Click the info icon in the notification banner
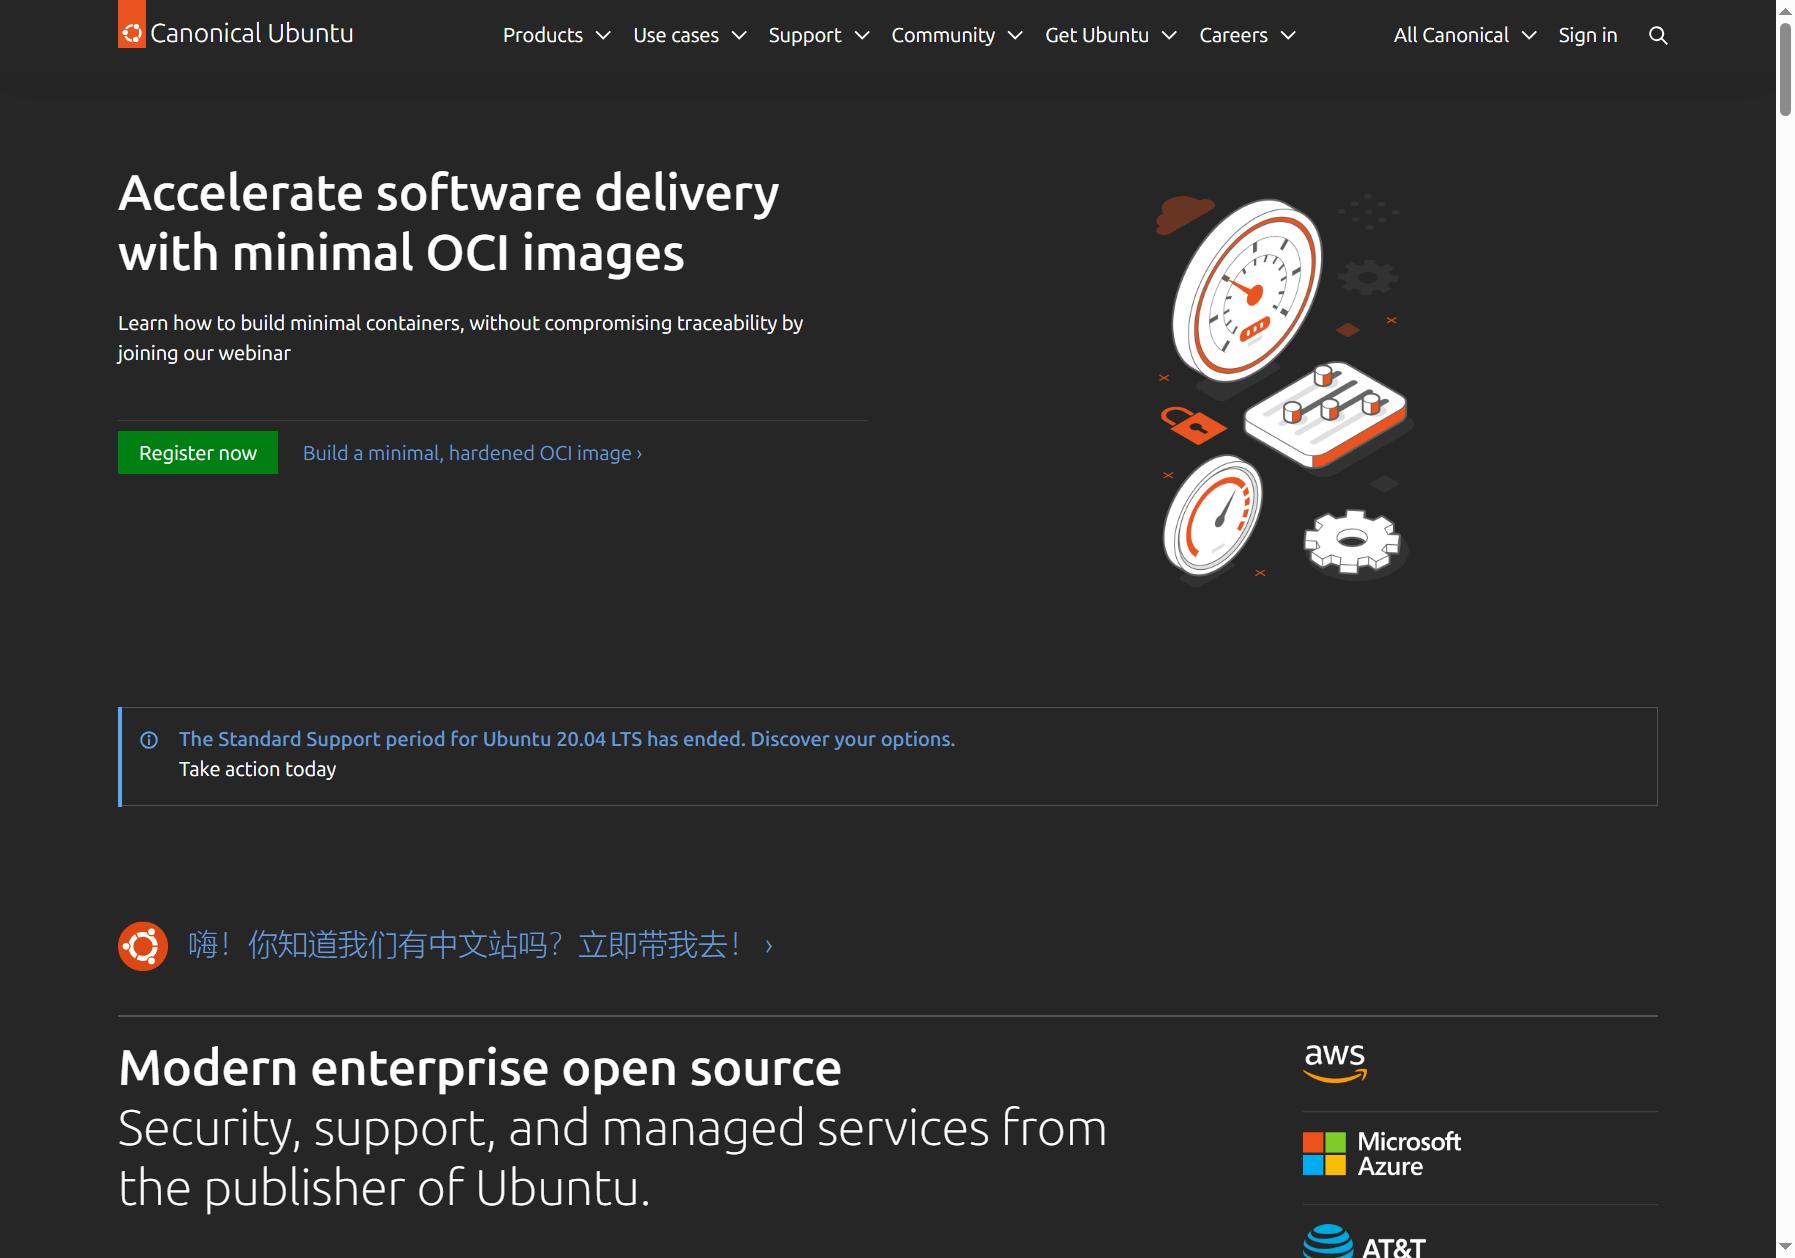This screenshot has width=1795, height=1258. [x=149, y=740]
